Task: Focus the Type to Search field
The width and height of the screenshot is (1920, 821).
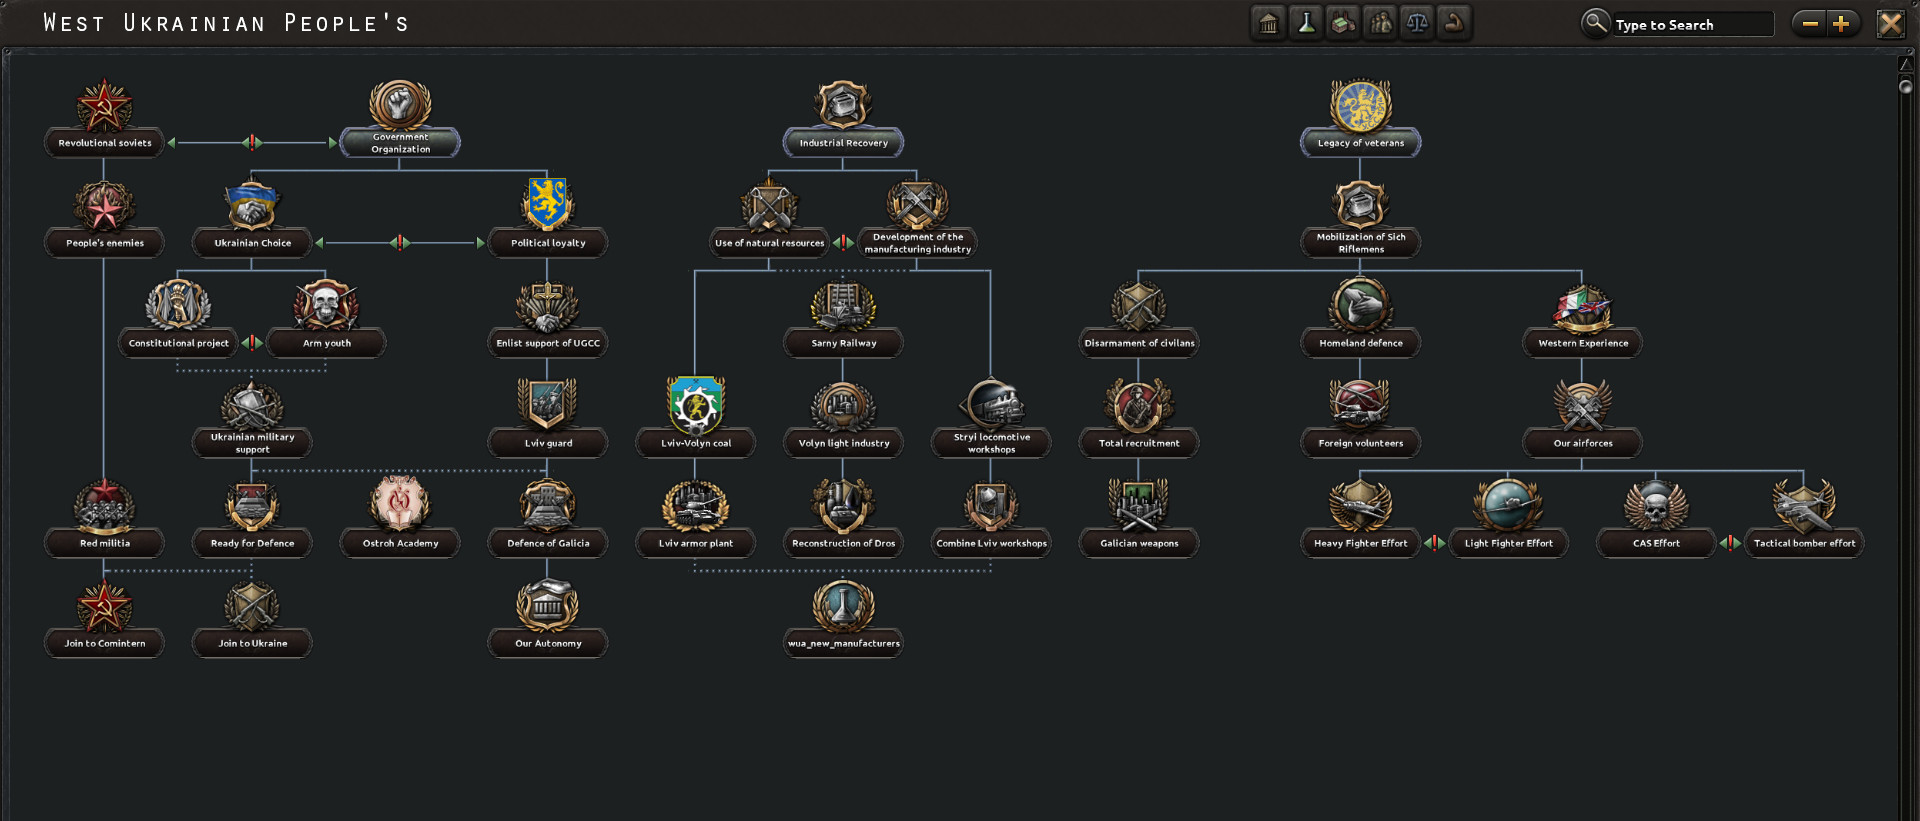Action: 1692,24
